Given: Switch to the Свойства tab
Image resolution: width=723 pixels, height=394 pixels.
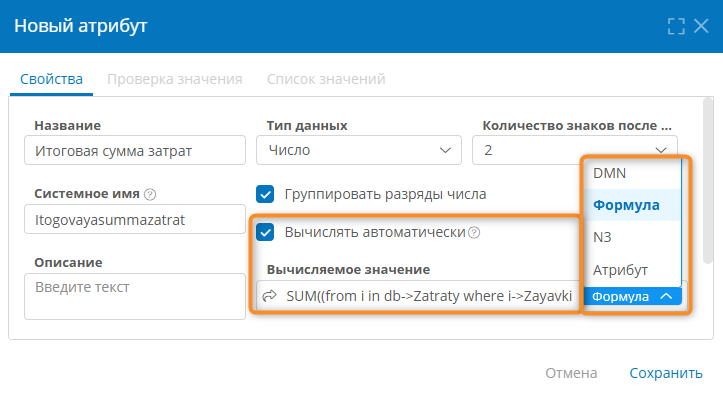Looking at the screenshot, I should [x=51, y=79].
